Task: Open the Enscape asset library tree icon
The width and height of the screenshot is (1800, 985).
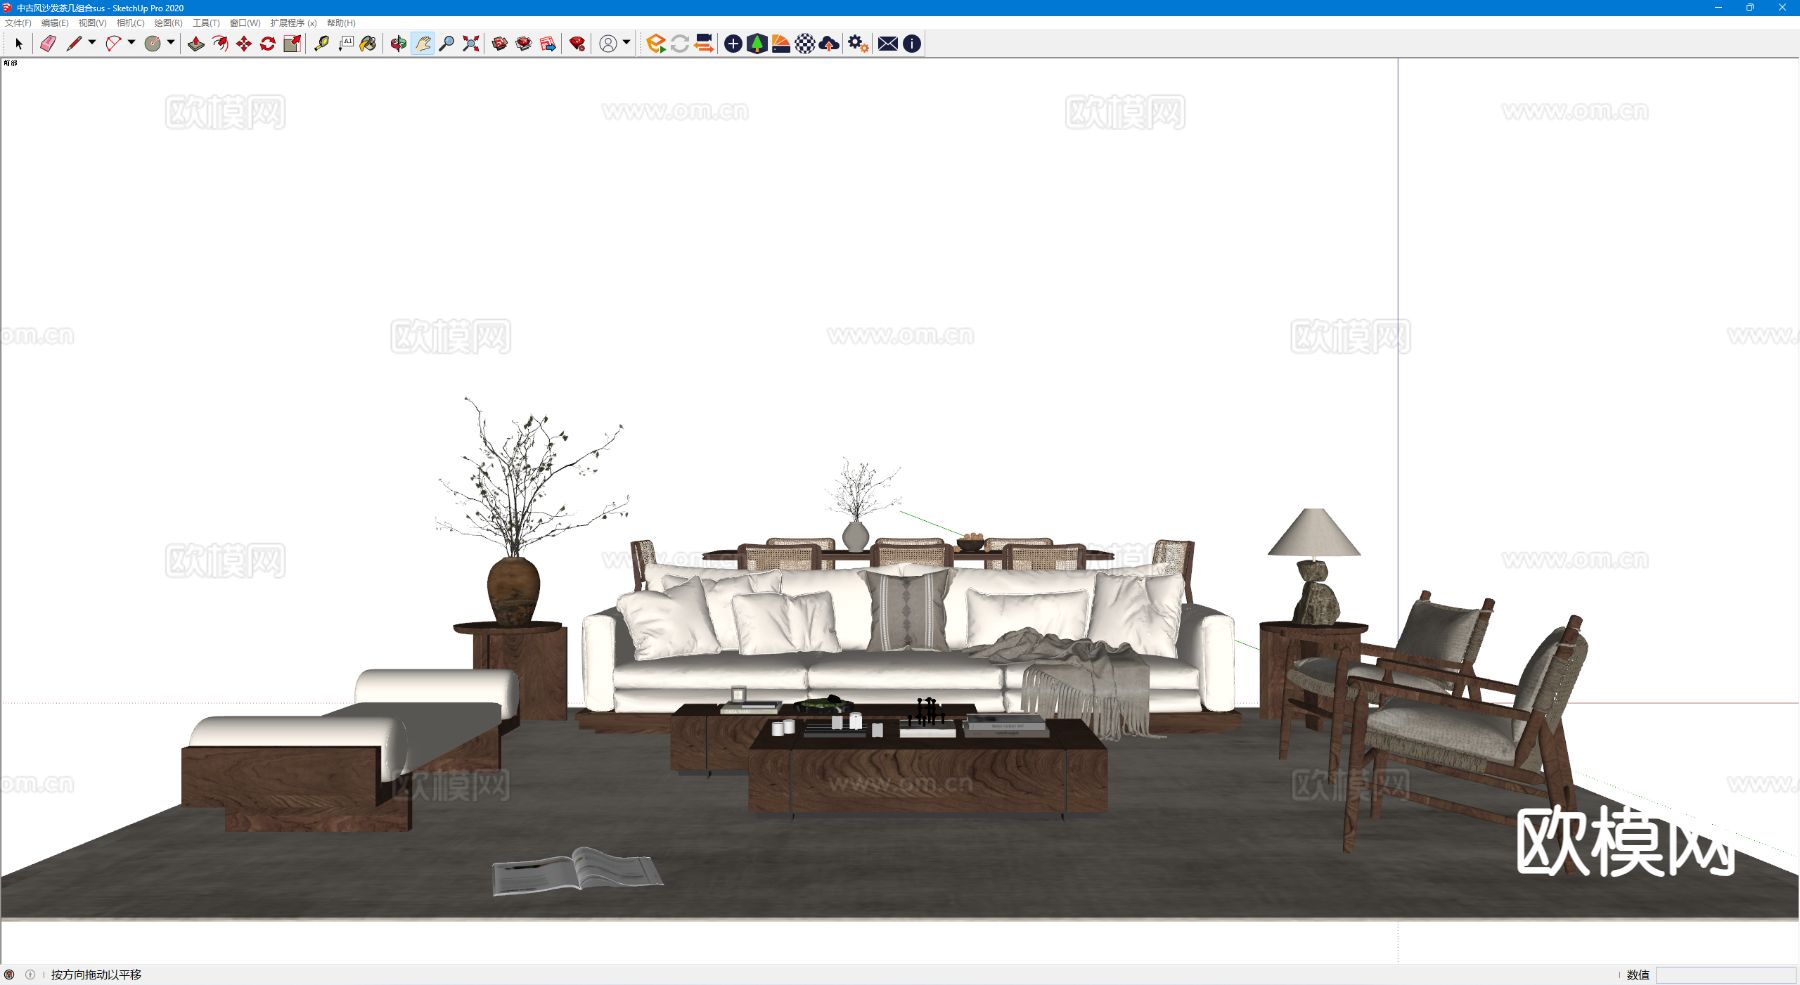Action: coord(757,44)
